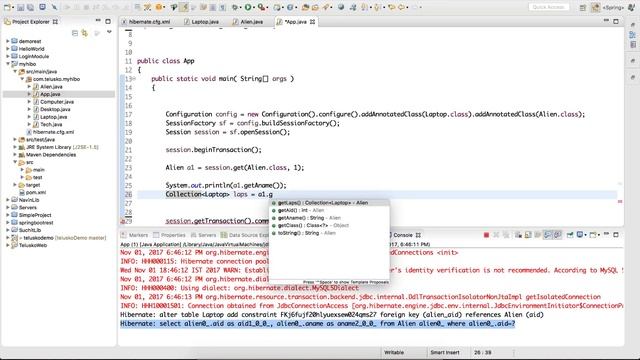Choose getClass() autocomplete suggestion

point(329,225)
